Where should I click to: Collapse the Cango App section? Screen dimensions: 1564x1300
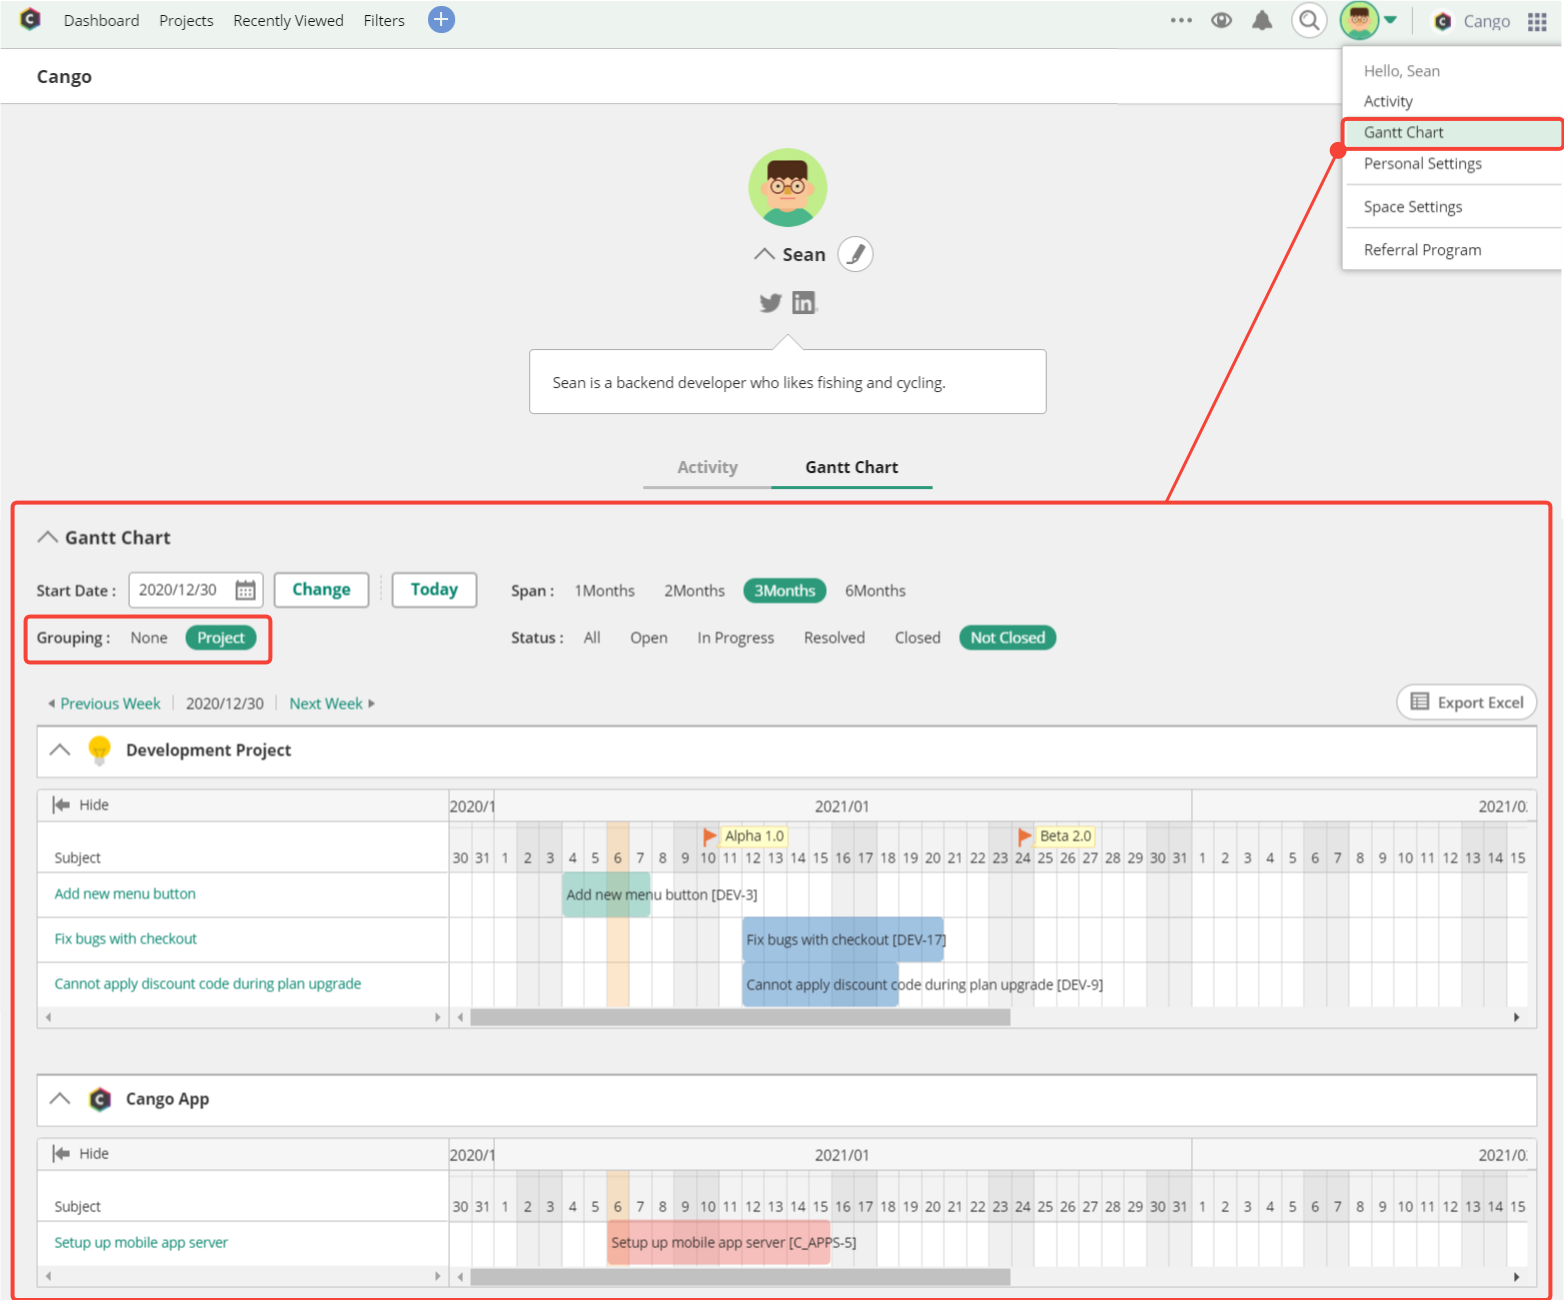59,1099
